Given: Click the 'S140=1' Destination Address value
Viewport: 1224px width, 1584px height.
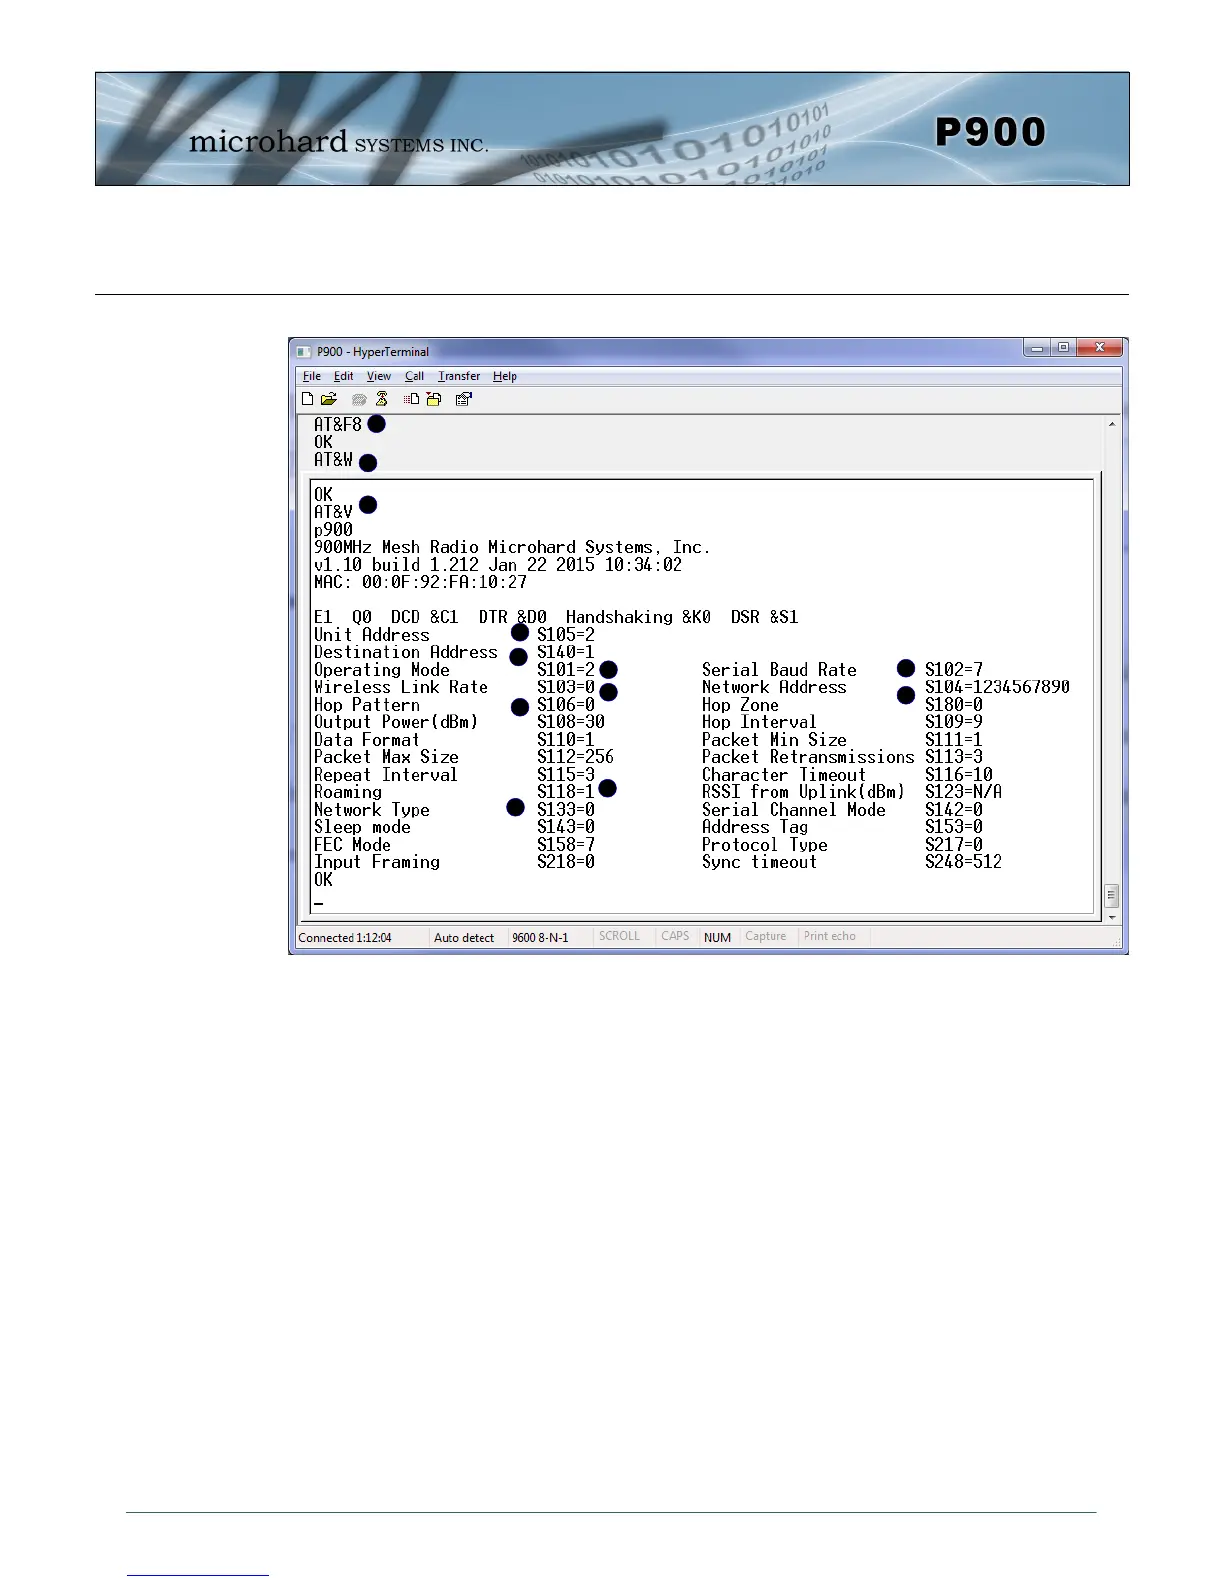Looking at the screenshot, I should click(566, 652).
